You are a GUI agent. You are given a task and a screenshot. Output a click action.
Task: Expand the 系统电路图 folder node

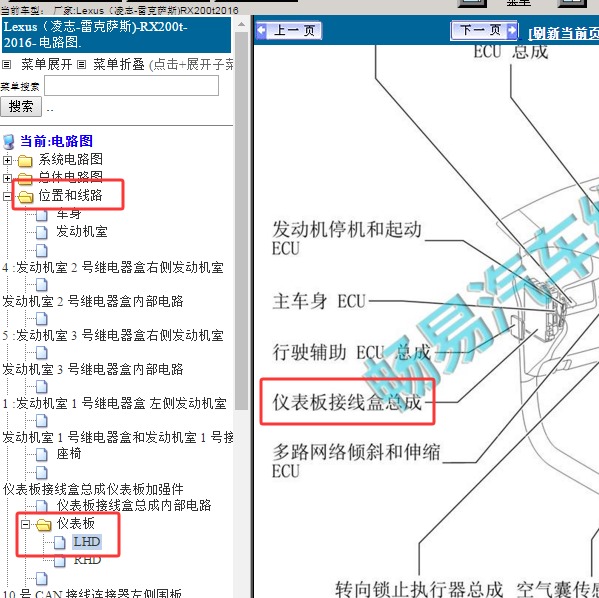(7, 160)
